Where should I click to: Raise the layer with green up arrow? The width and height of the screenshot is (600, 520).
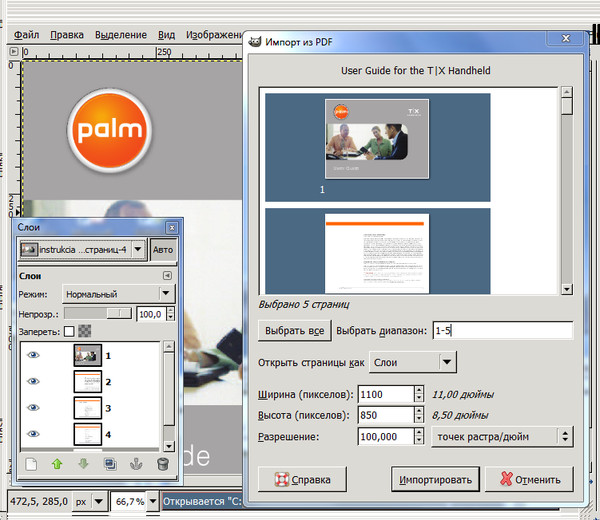(x=57, y=464)
